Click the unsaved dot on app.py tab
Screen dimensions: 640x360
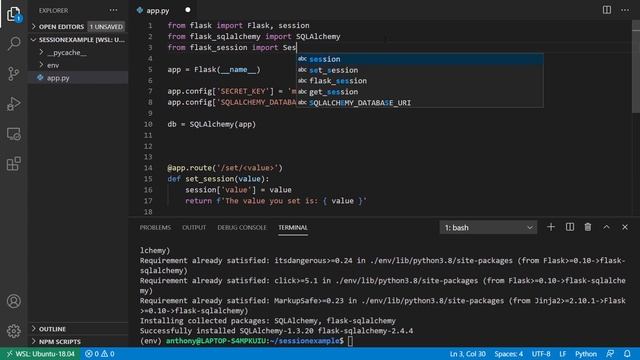(x=188, y=10)
